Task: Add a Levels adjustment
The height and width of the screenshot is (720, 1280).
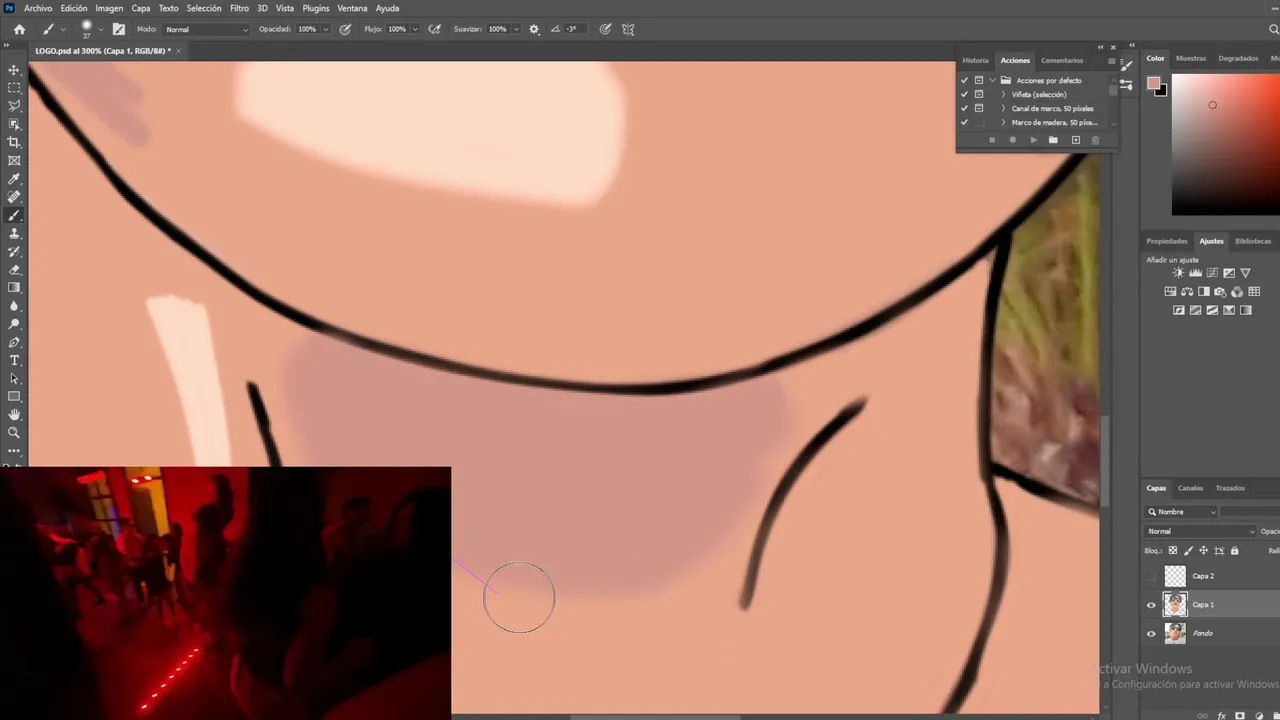Action: pos(1195,273)
